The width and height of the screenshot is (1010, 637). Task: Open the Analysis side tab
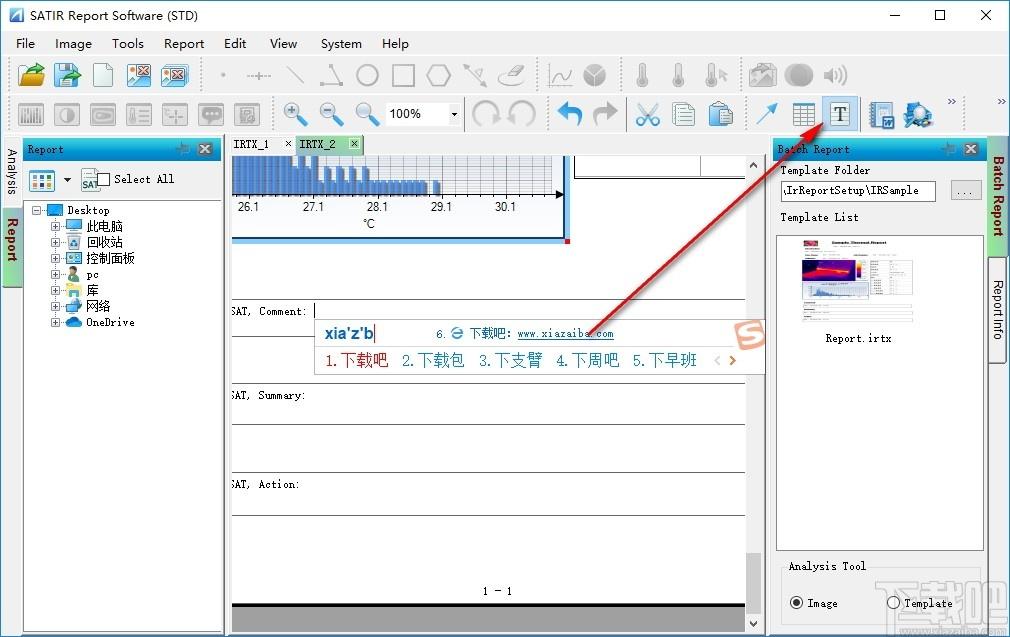(x=12, y=171)
